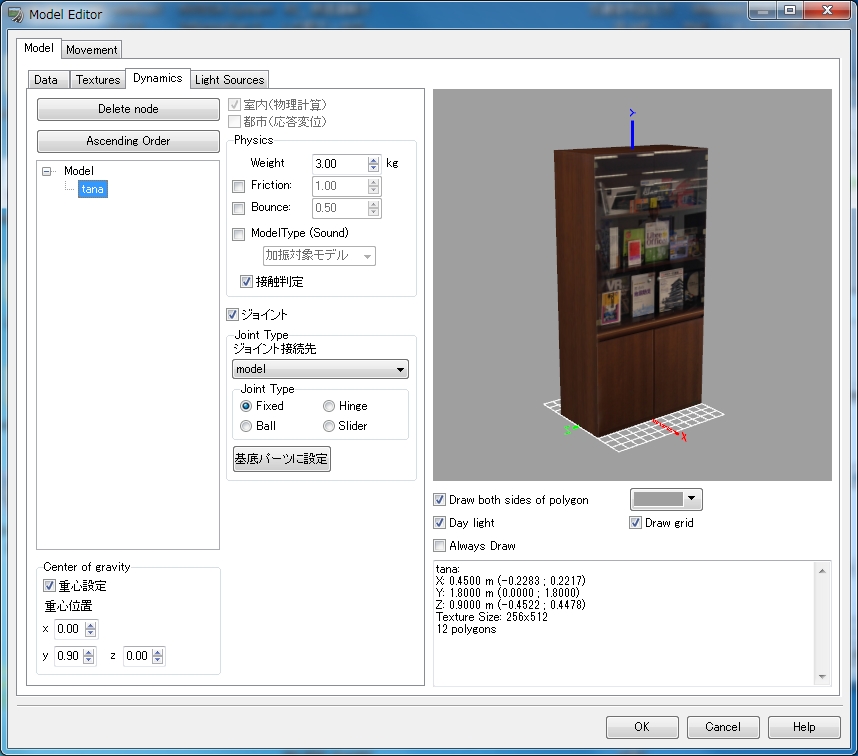The image size is (858, 756).
Task: Uncheck the Draw grid checkbox
Action: click(635, 523)
